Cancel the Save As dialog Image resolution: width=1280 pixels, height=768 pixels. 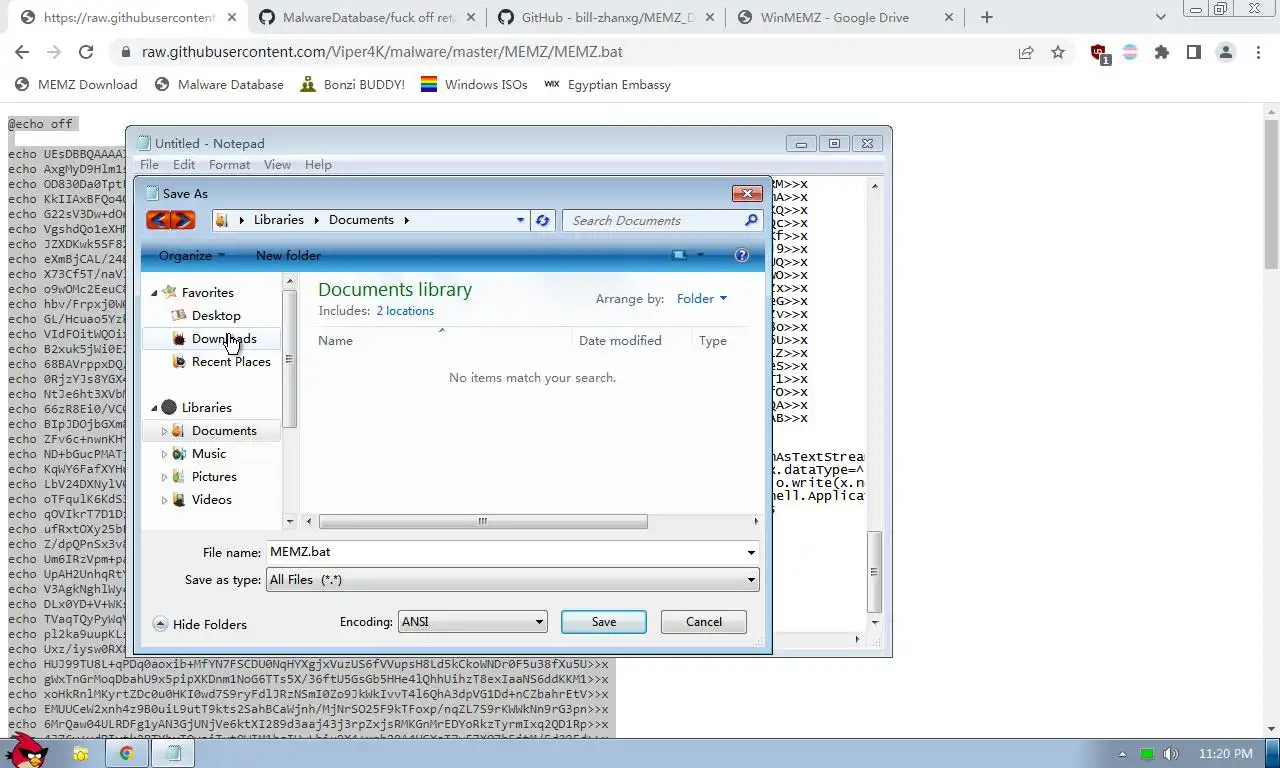click(x=704, y=622)
